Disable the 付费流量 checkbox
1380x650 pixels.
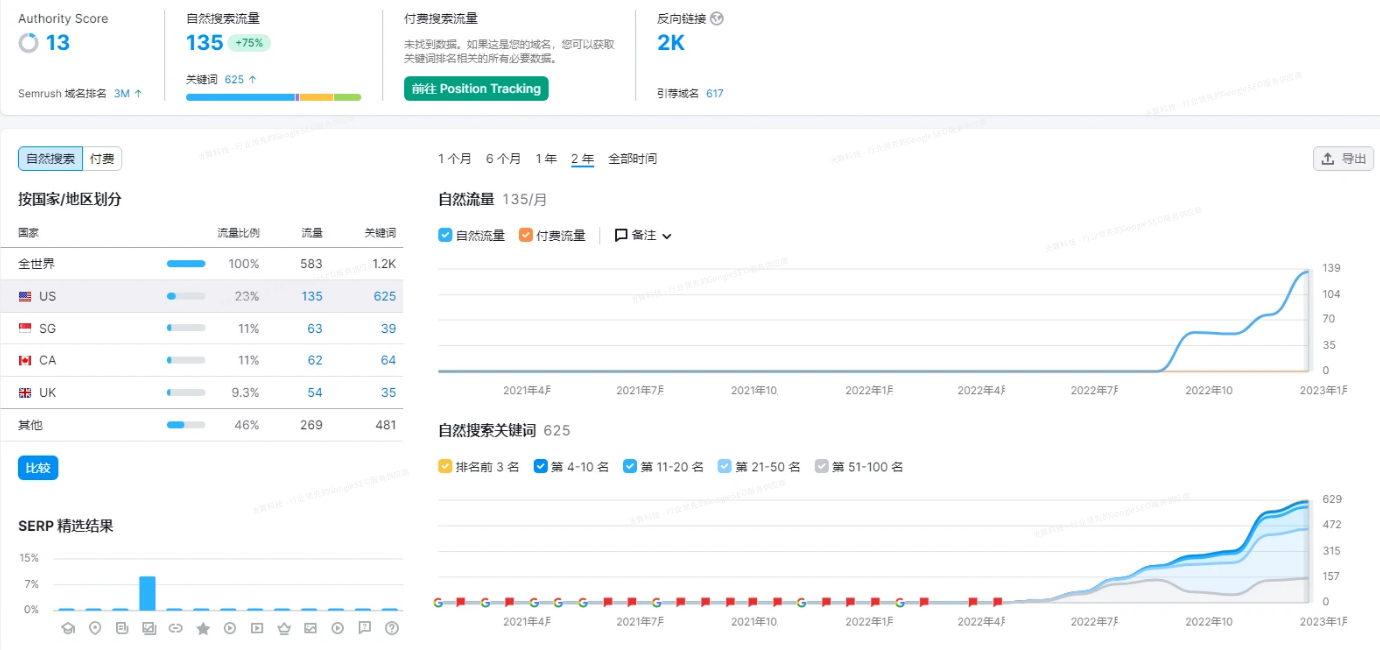tap(527, 235)
